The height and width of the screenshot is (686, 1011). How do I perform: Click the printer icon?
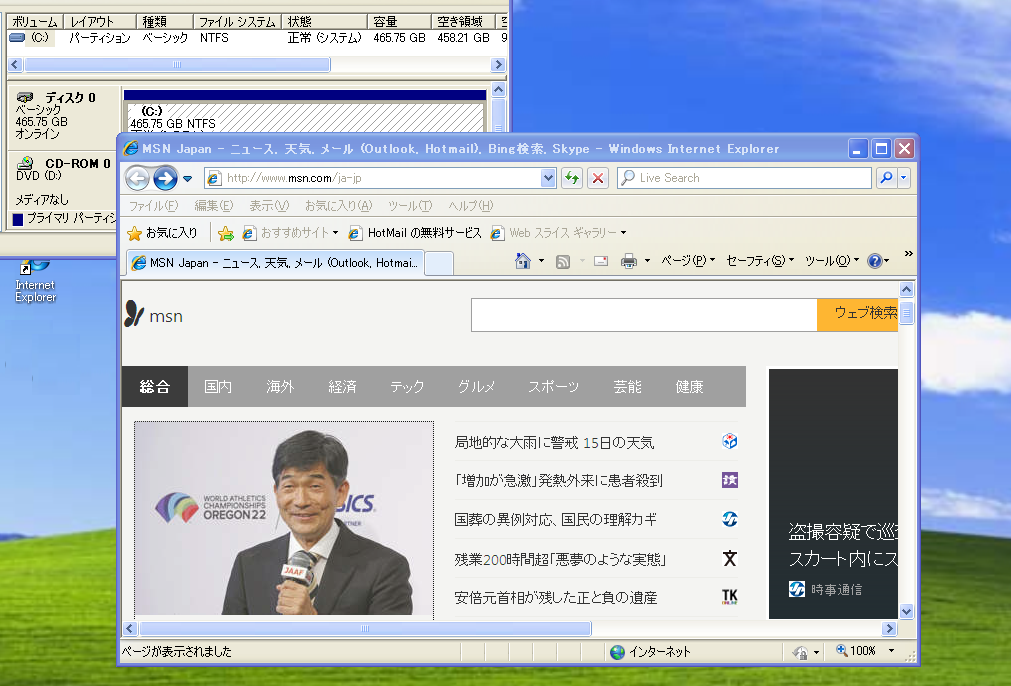tap(629, 261)
